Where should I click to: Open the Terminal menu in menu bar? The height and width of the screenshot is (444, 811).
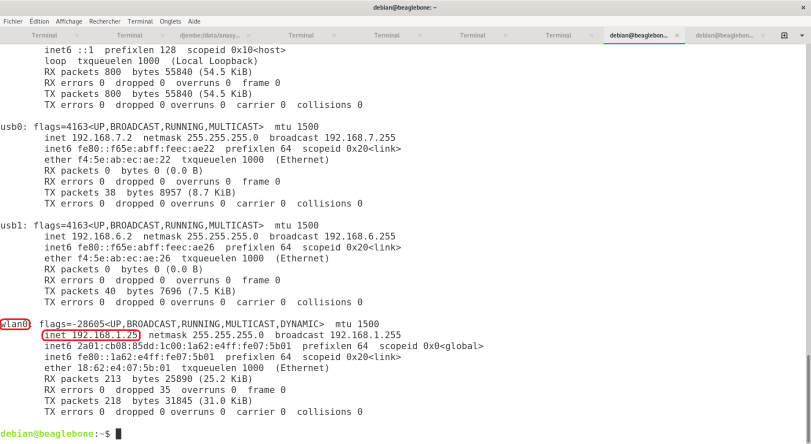(140, 21)
